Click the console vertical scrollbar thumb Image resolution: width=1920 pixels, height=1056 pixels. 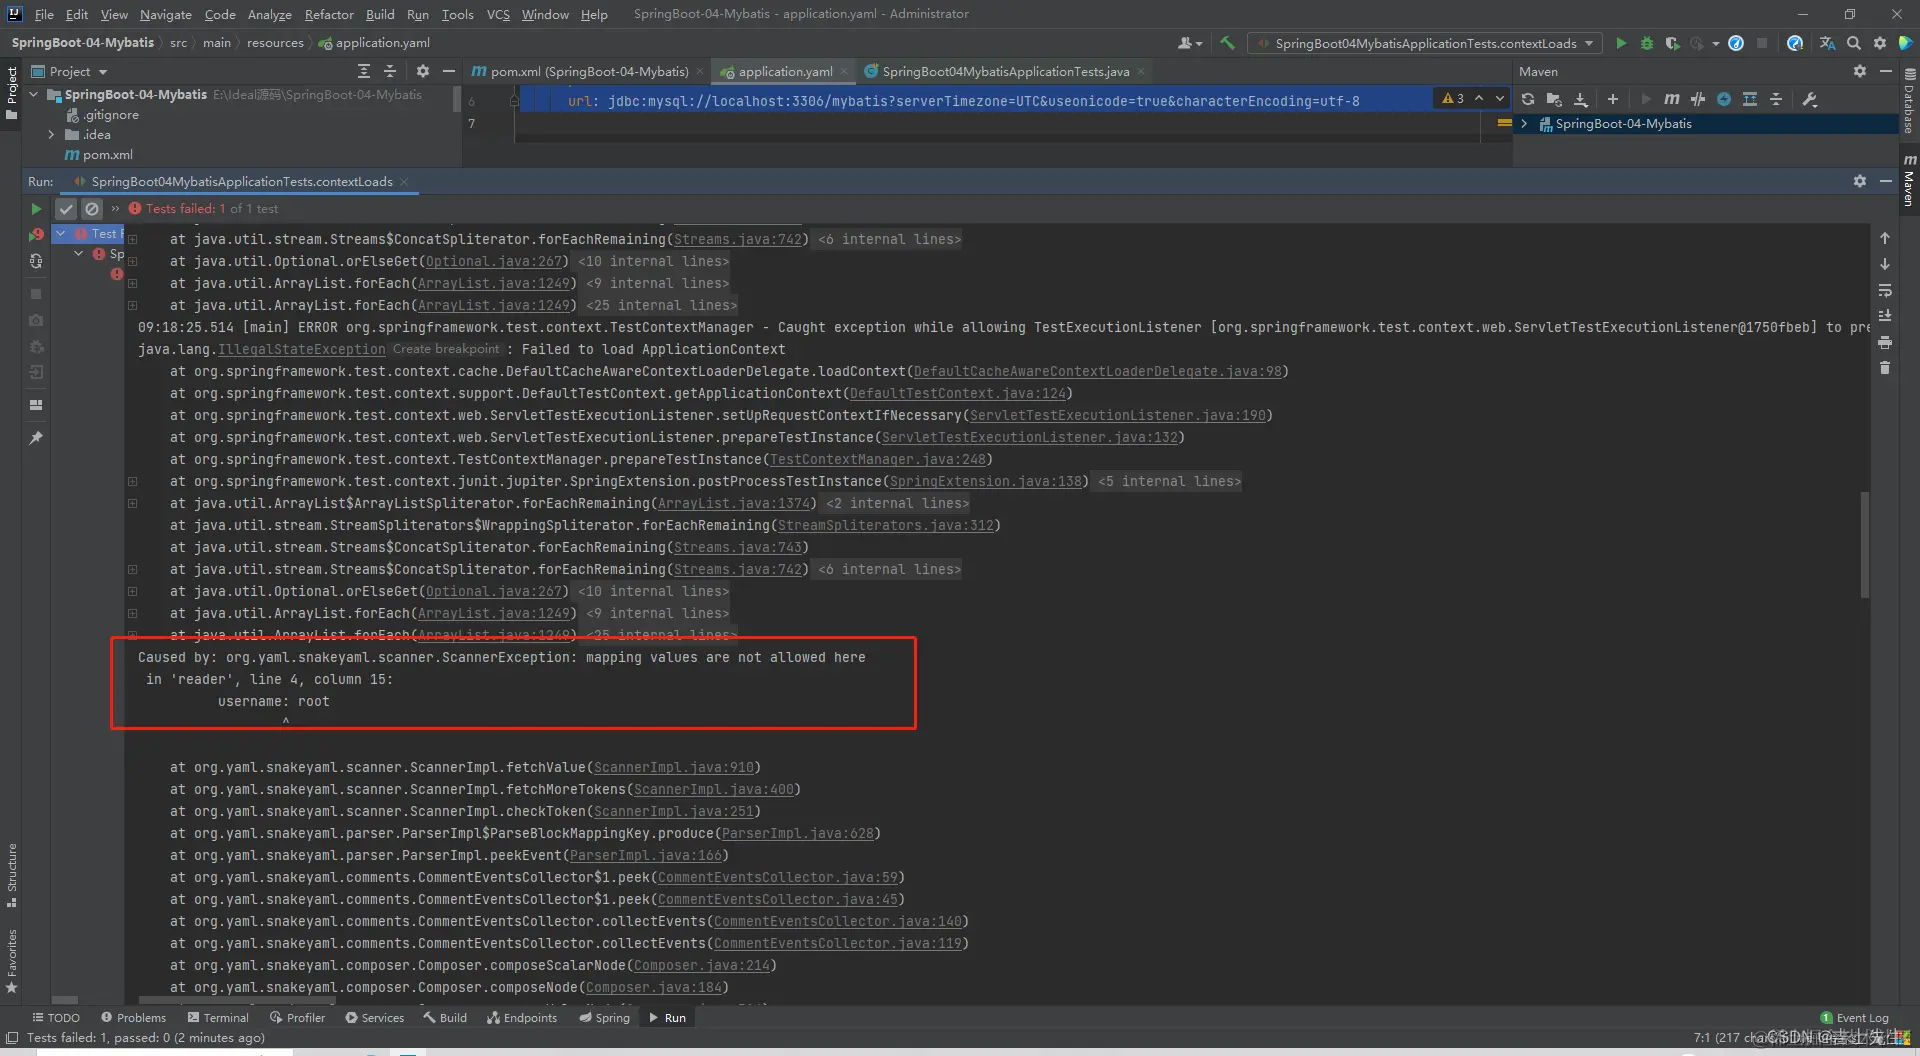[x=1865, y=545]
